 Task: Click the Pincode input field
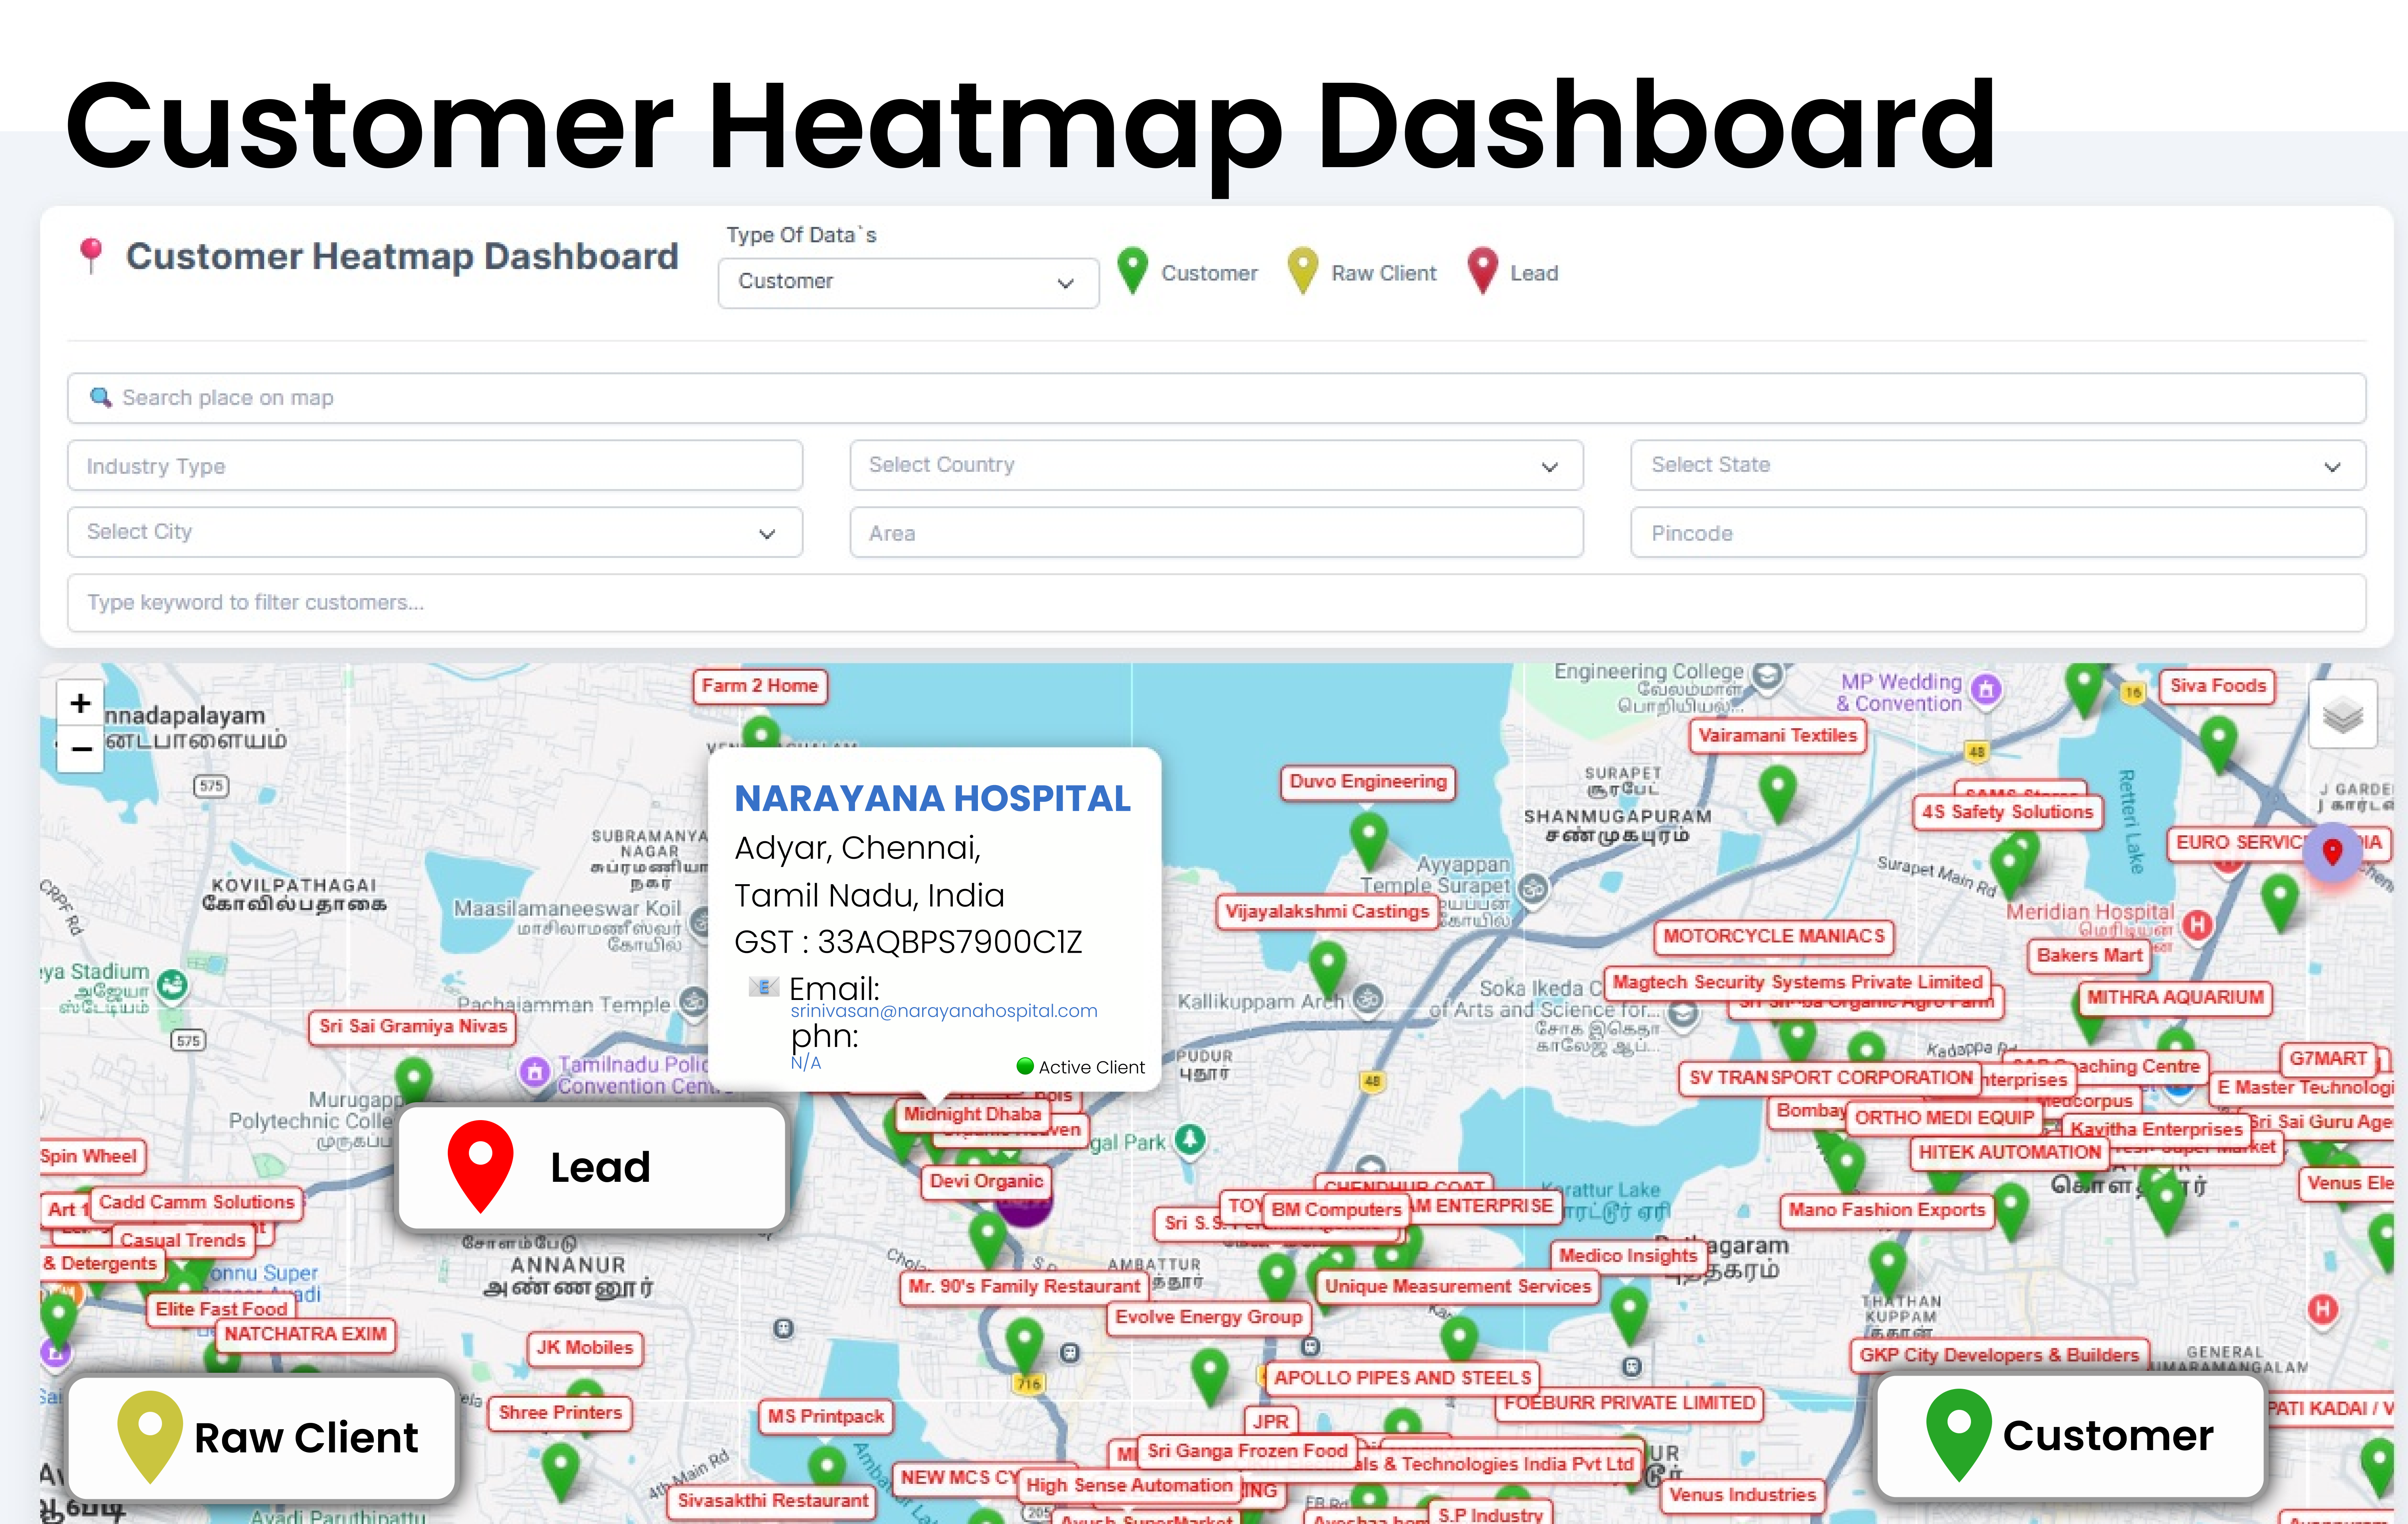point(1996,533)
